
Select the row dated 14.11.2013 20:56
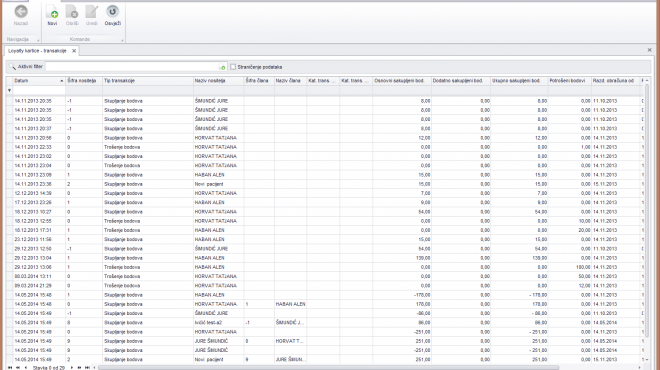point(324,138)
